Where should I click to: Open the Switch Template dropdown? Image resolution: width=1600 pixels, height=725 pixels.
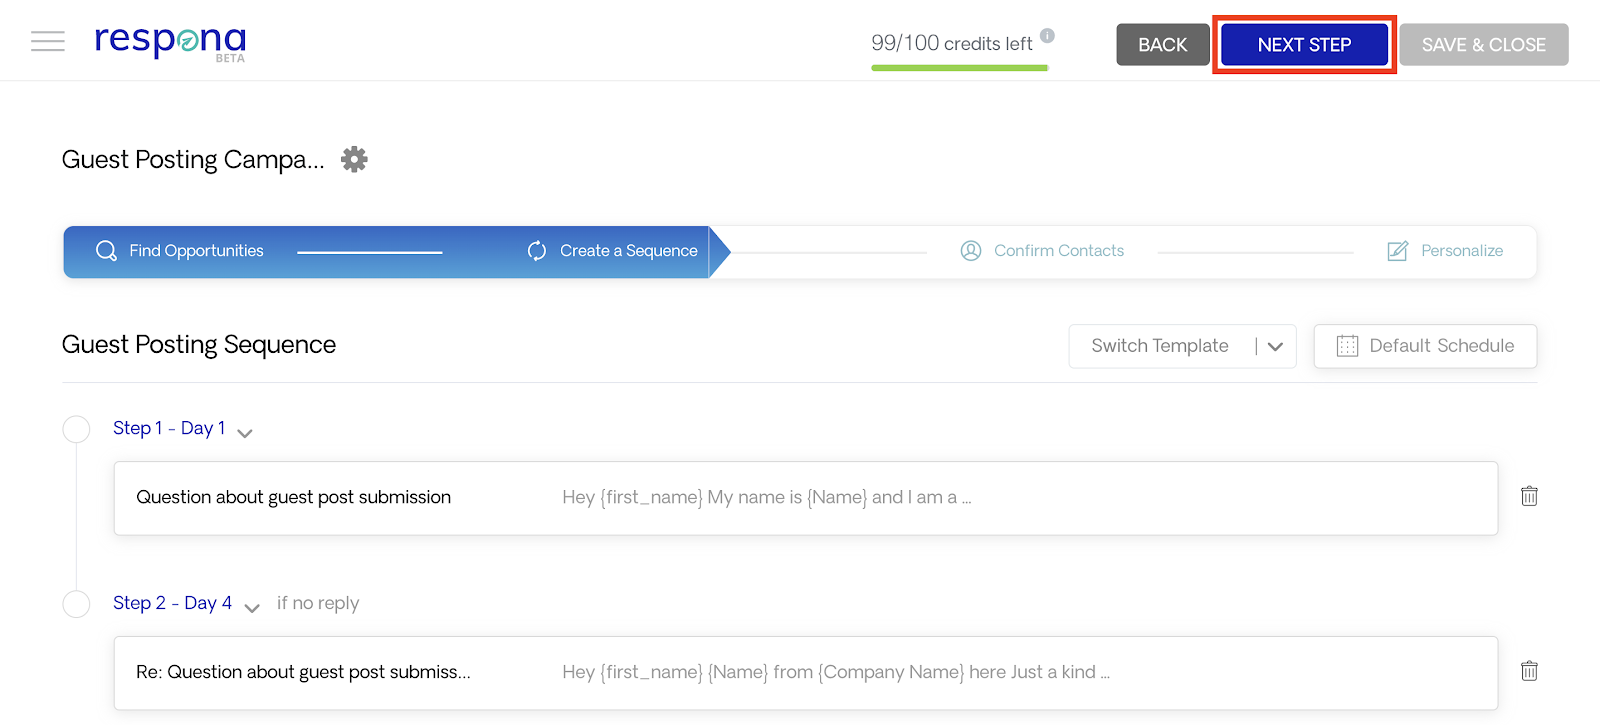pyautogui.click(x=1182, y=346)
